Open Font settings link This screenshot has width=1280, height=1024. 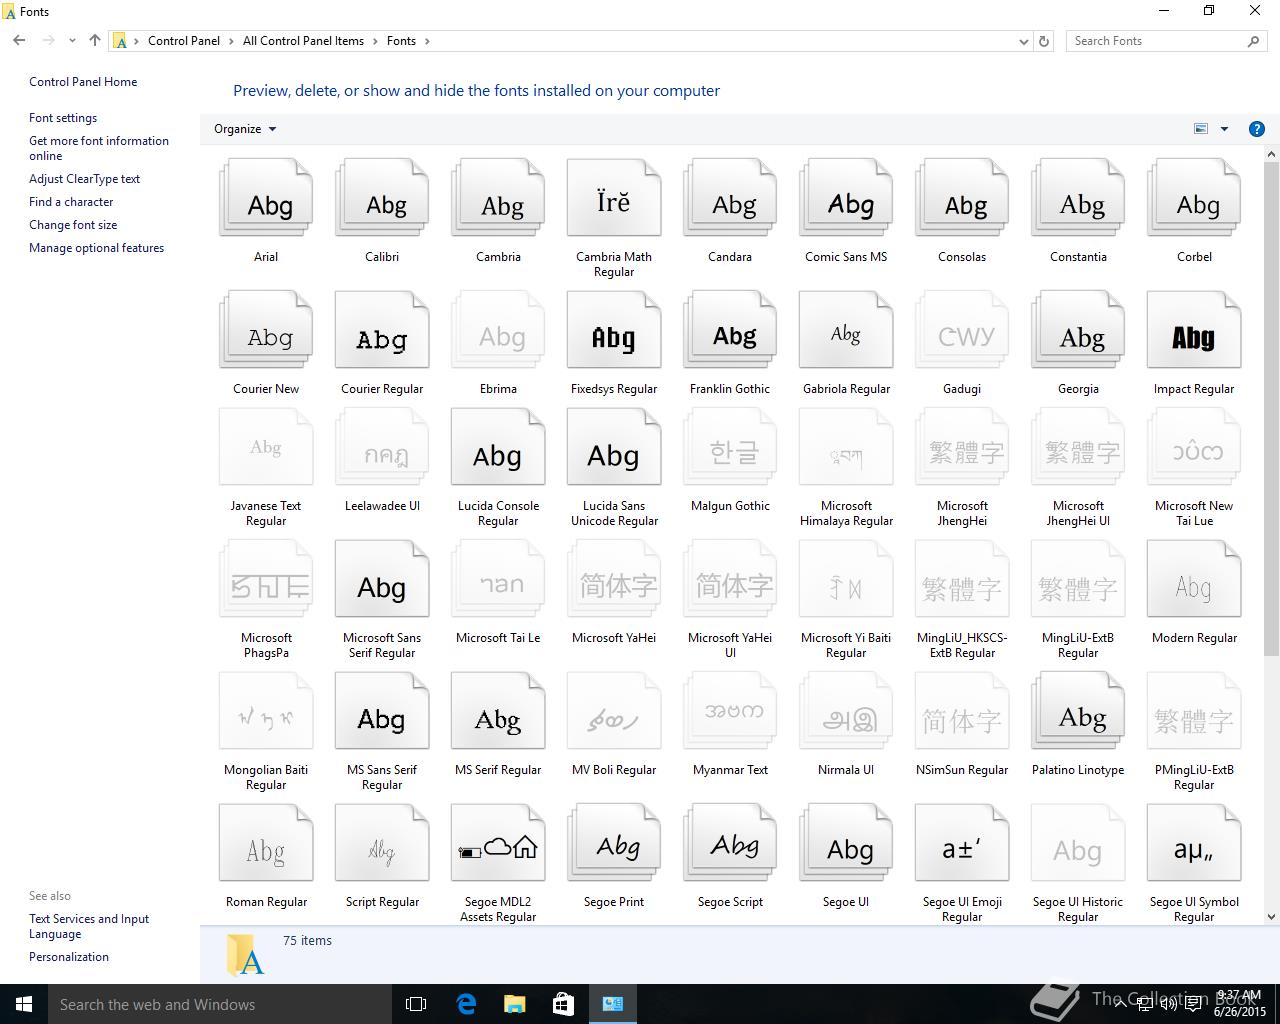point(63,118)
